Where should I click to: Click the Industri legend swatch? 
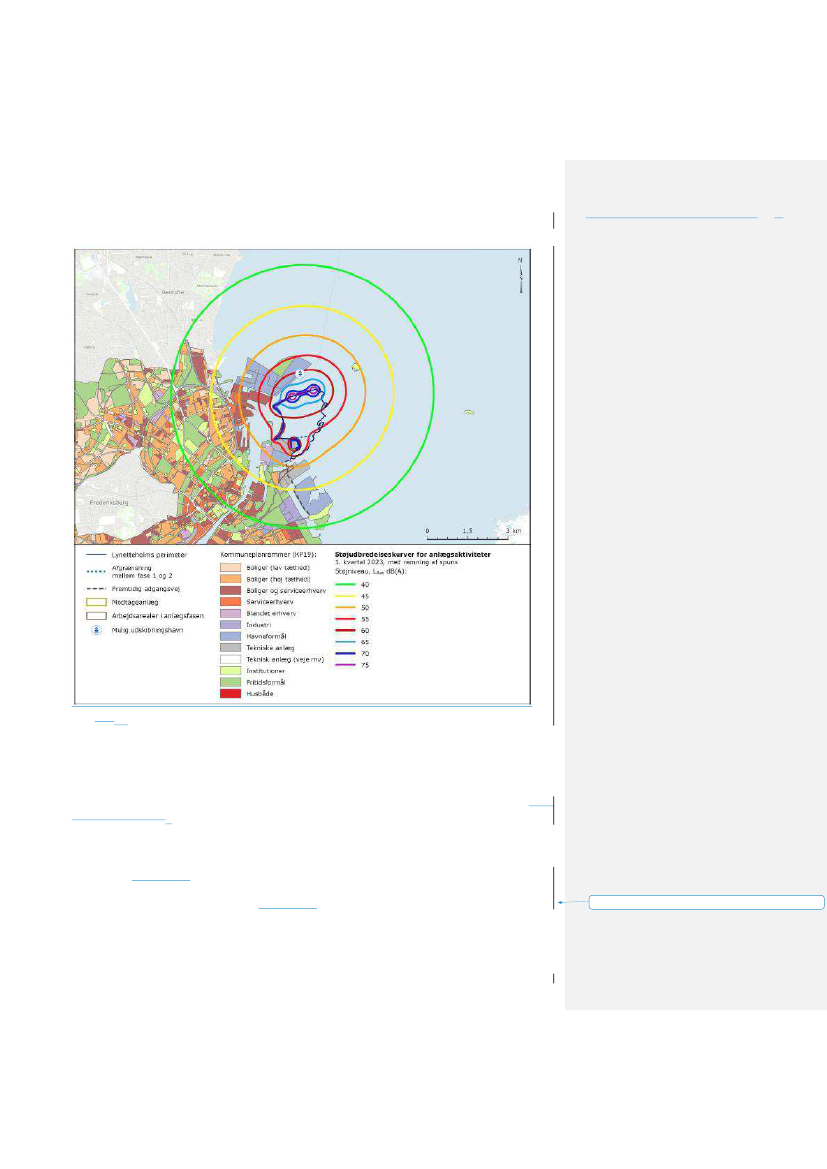pyautogui.click(x=230, y=625)
